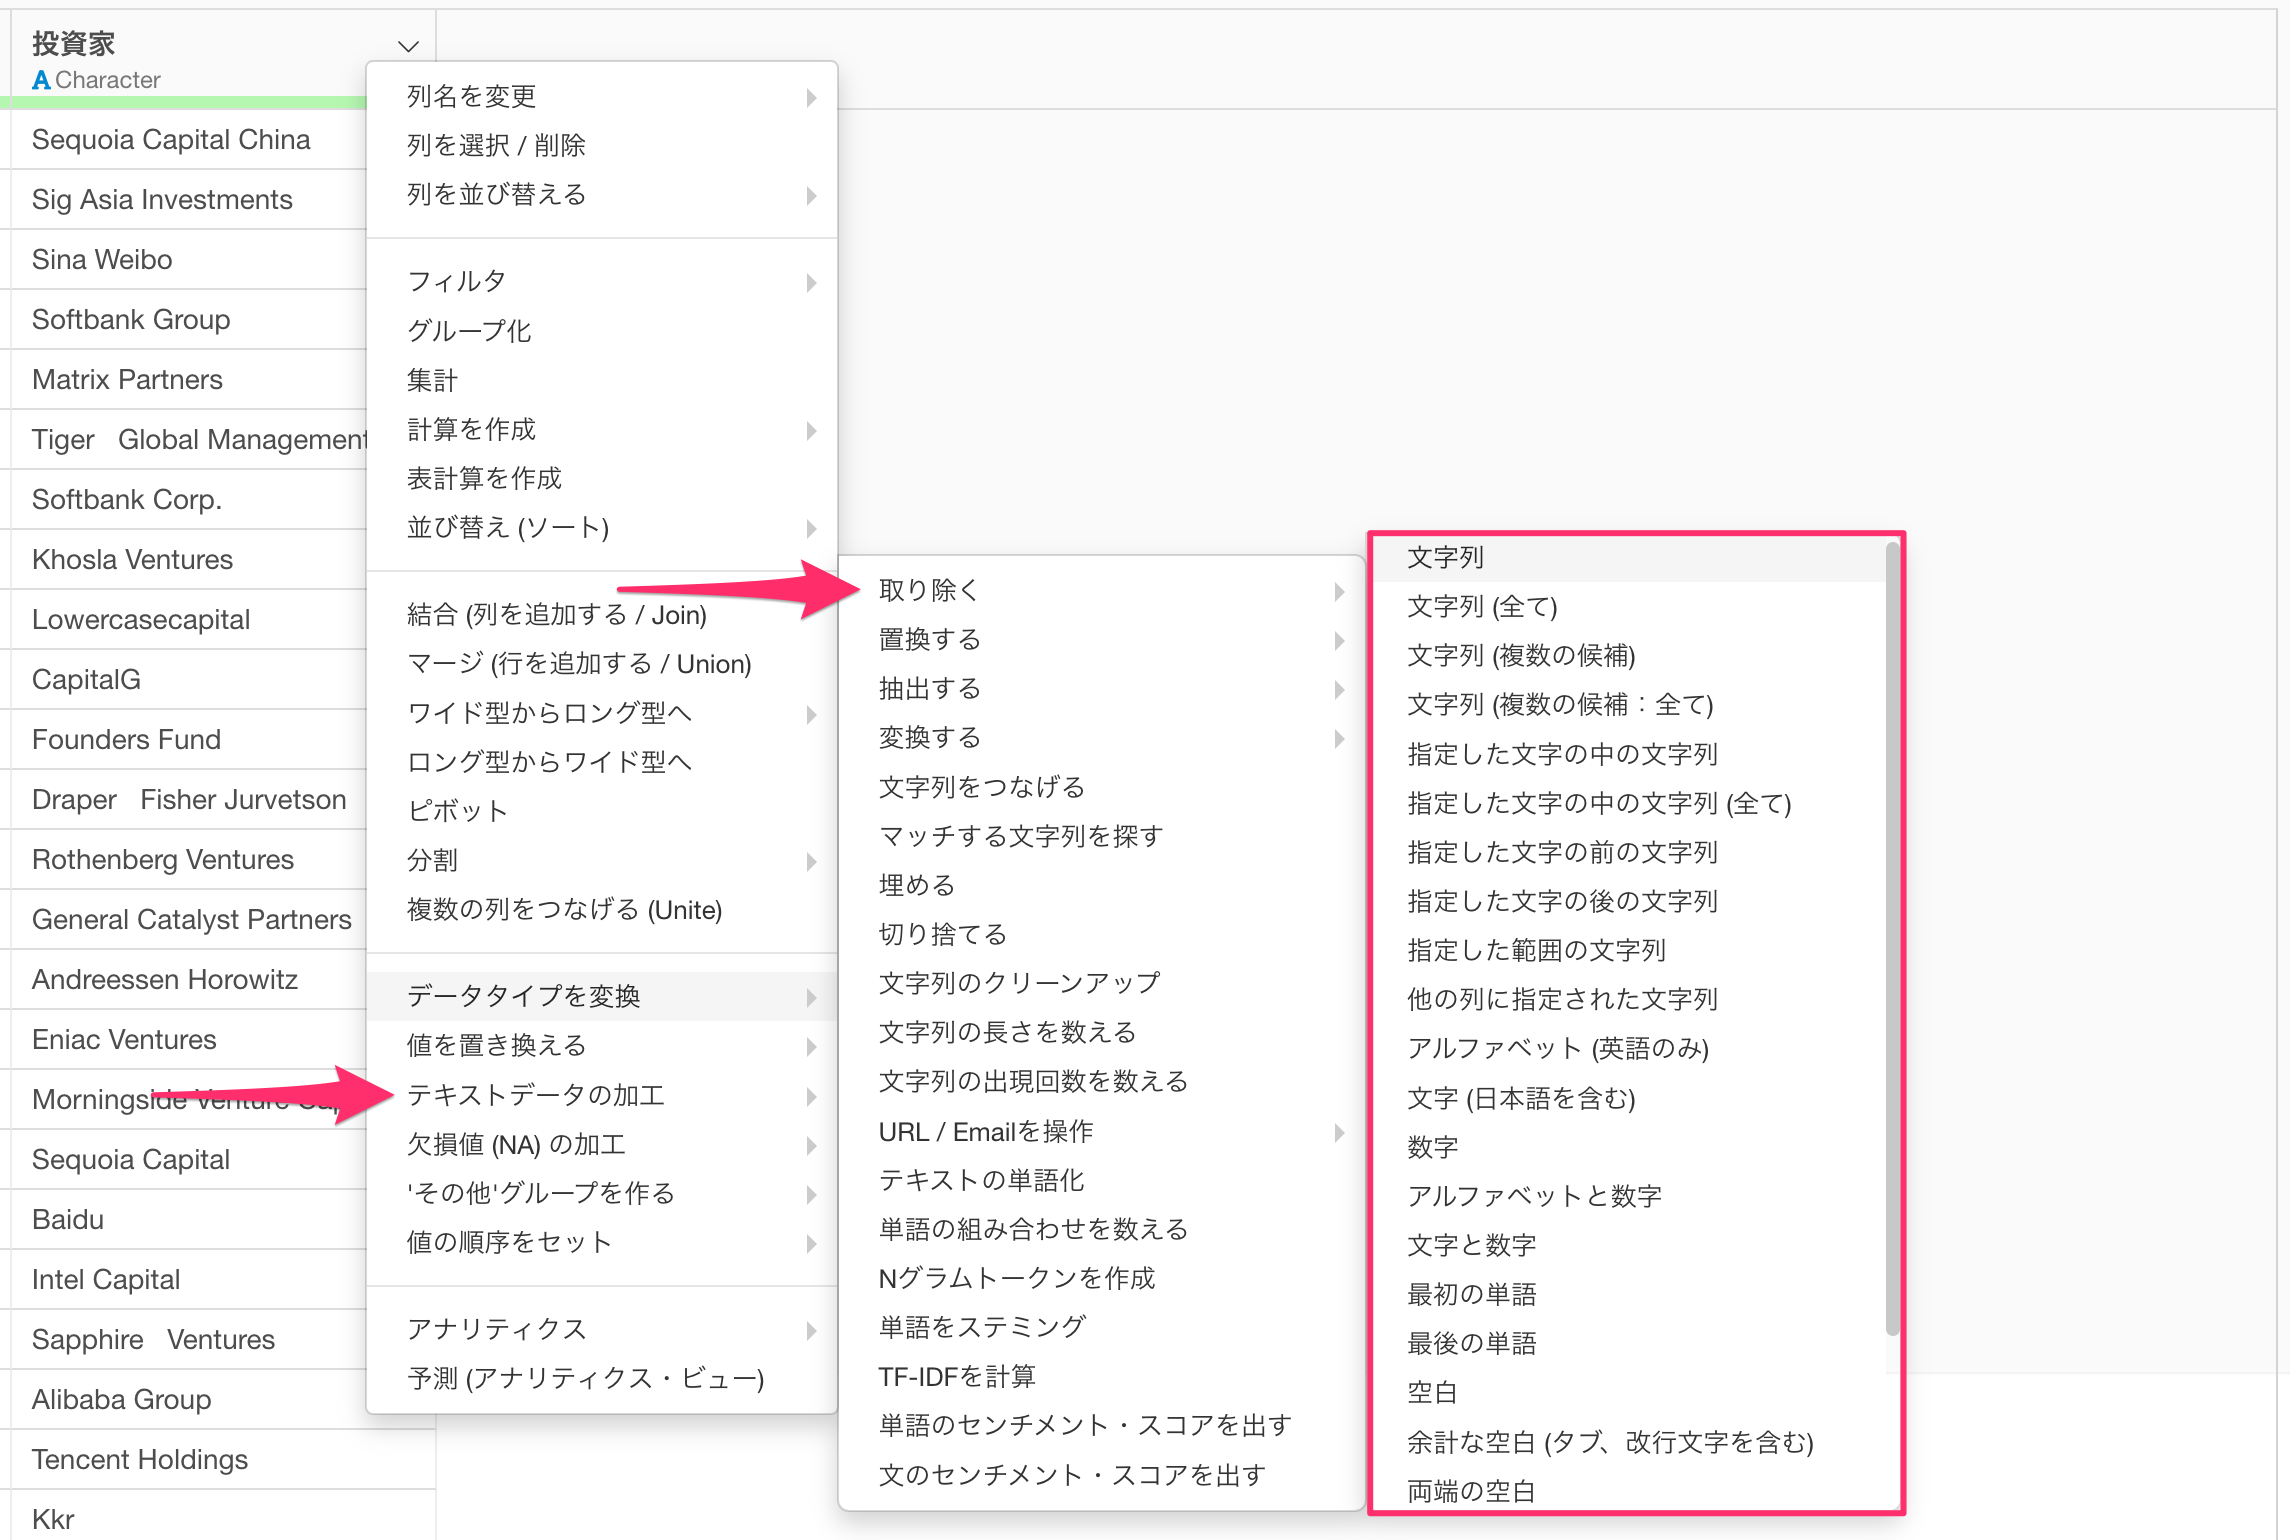2290x1540 pixels.
Task: Click ピボット menu entry
Action: [602, 811]
